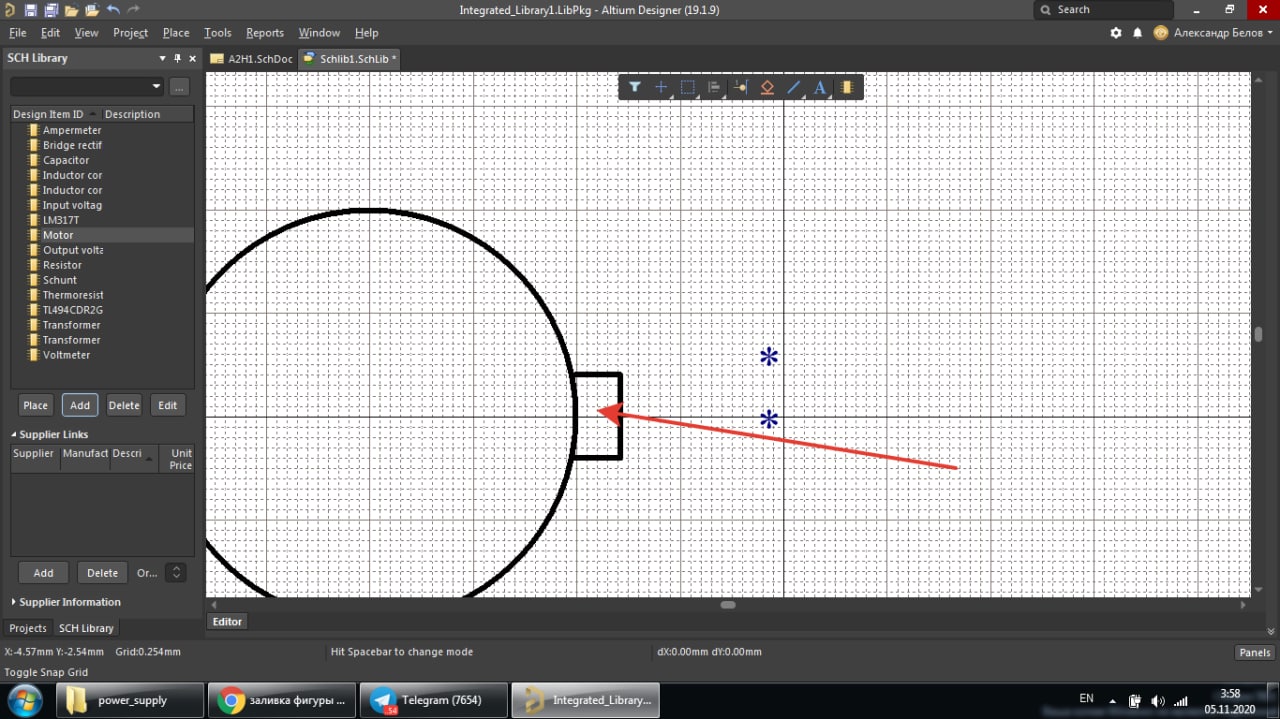
Task: Click the user avatar icon
Action: coord(1160,33)
